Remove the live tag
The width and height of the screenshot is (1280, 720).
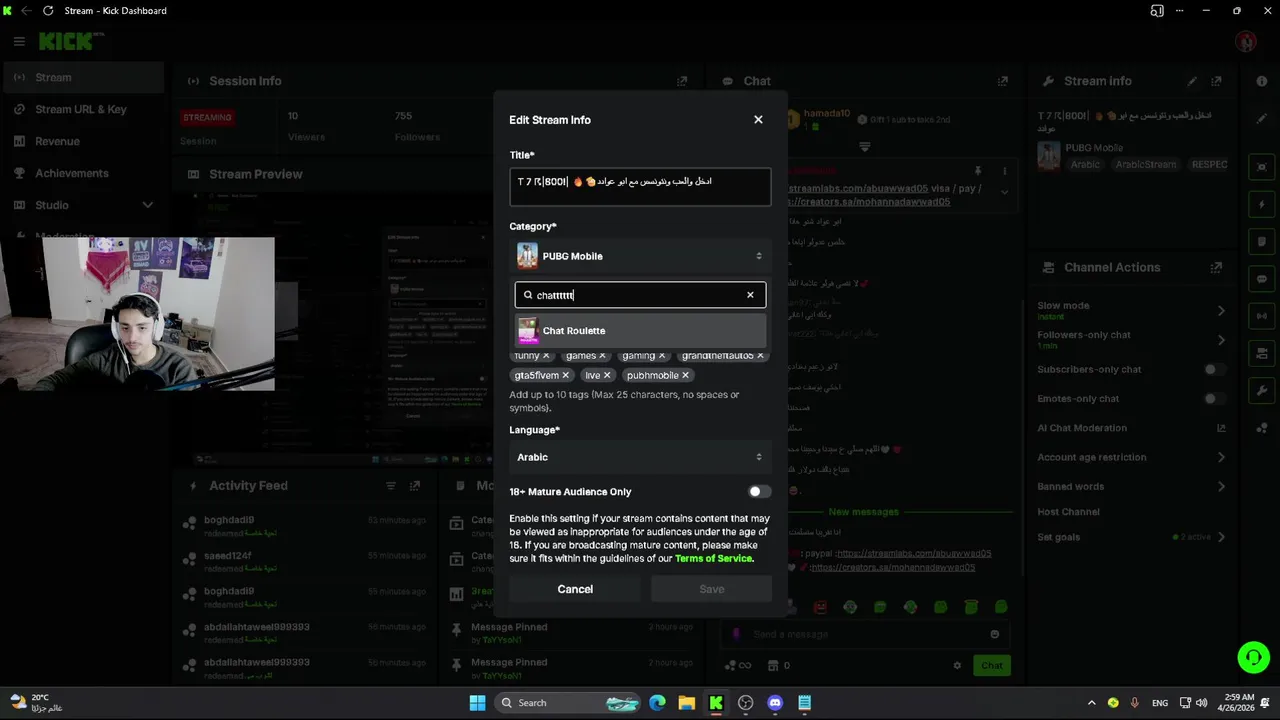point(606,376)
